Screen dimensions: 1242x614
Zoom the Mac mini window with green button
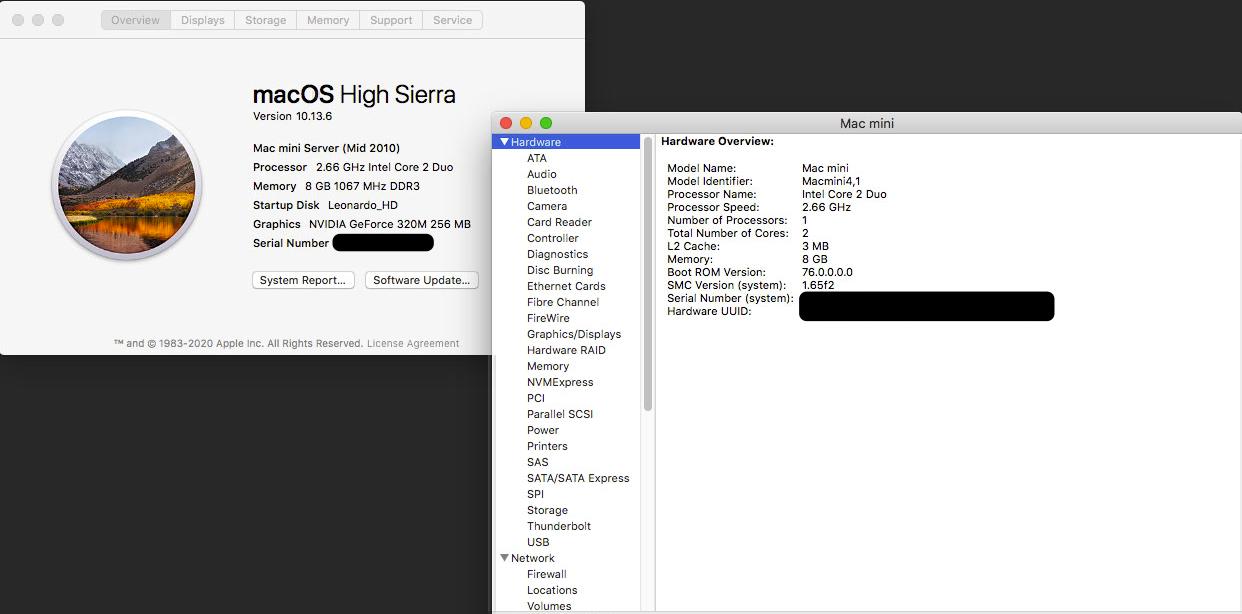(546, 123)
